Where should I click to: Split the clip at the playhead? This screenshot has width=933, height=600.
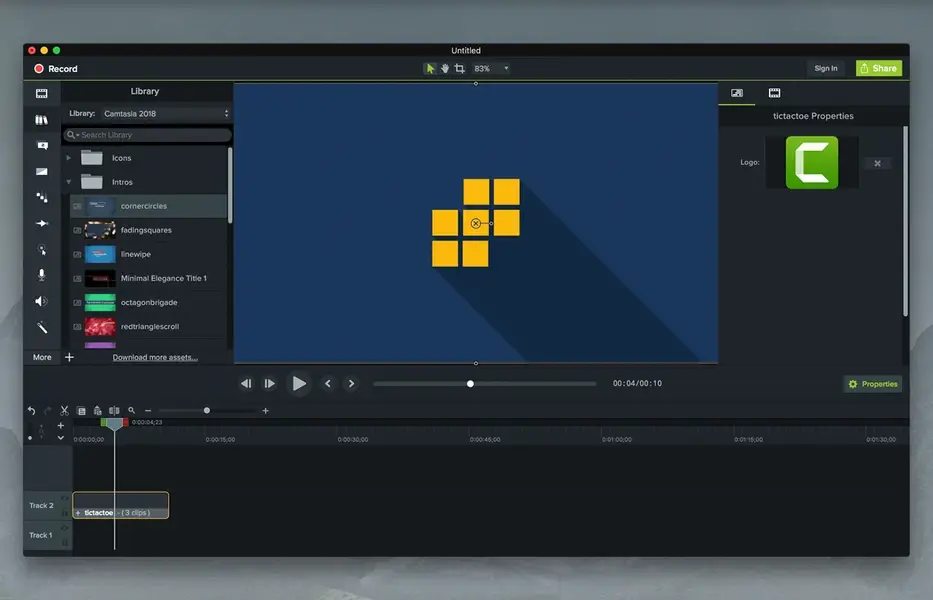click(x=113, y=410)
